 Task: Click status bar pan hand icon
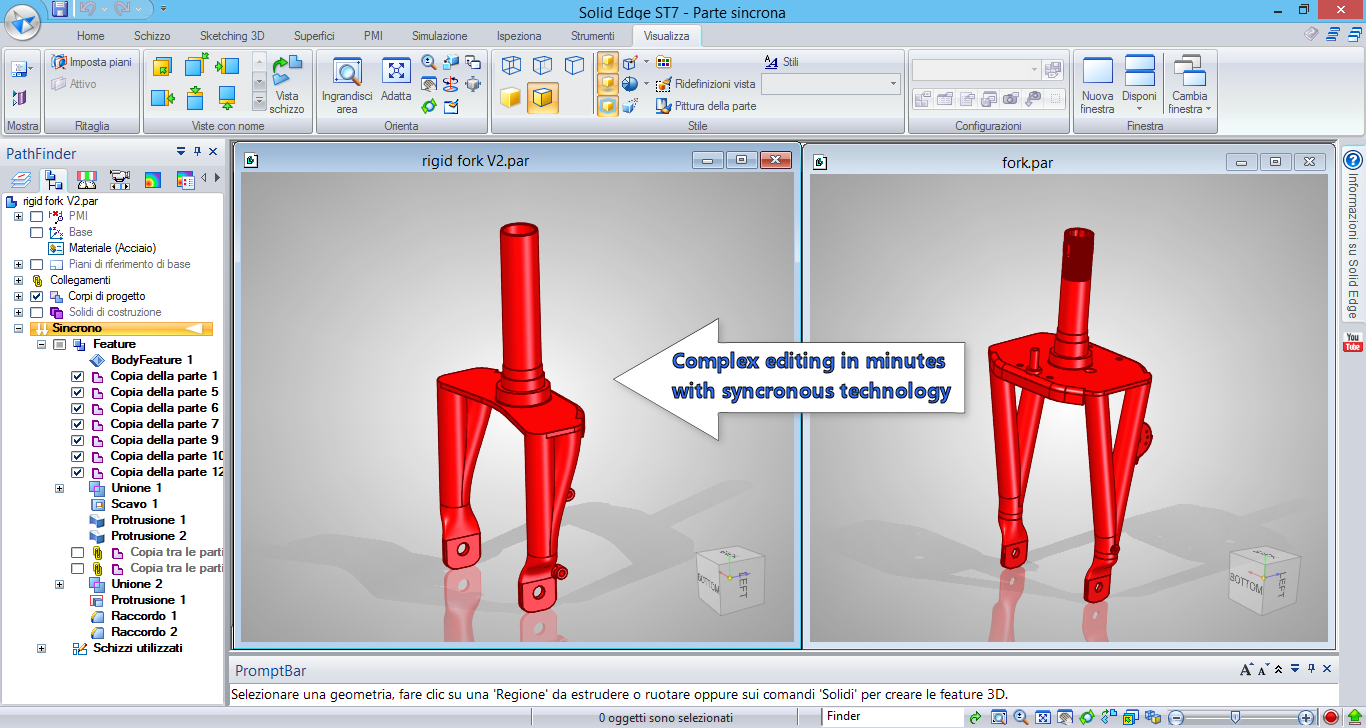pos(1064,717)
